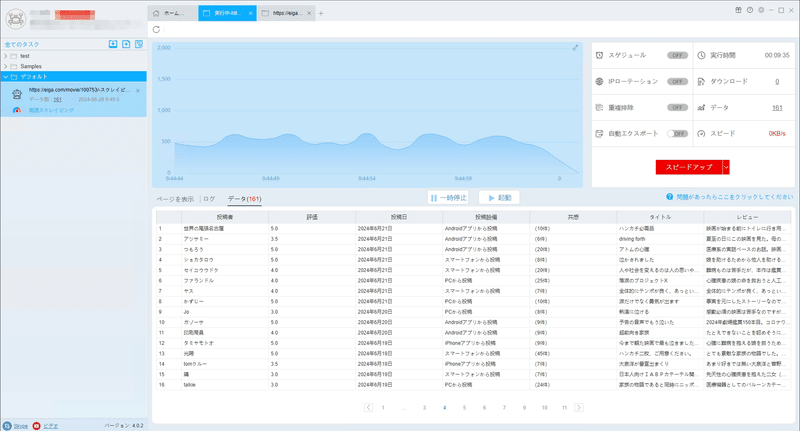Open the 問題があったら help link

coord(735,197)
